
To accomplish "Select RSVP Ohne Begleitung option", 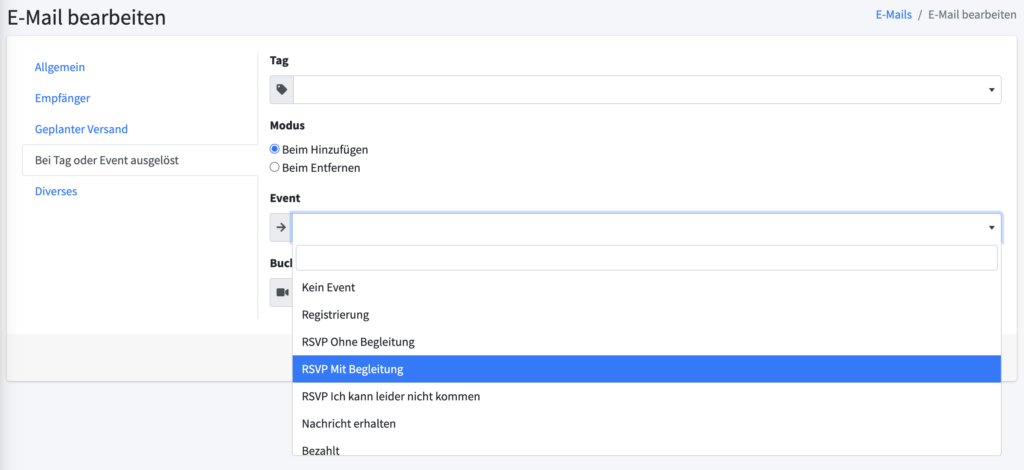I will (x=358, y=342).
